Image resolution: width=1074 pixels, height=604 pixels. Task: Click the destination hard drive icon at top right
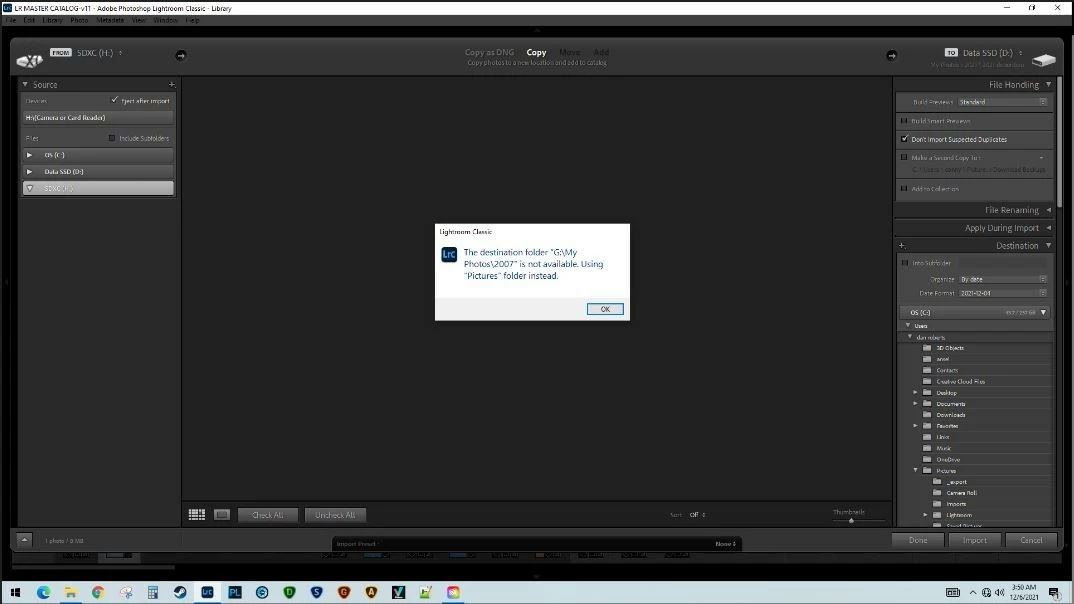pyautogui.click(x=1044, y=60)
